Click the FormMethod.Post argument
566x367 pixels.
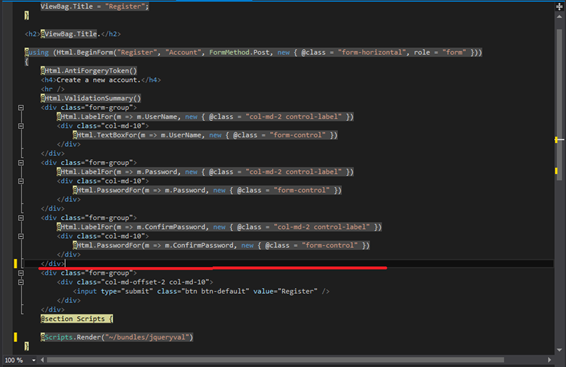(239, 52)
